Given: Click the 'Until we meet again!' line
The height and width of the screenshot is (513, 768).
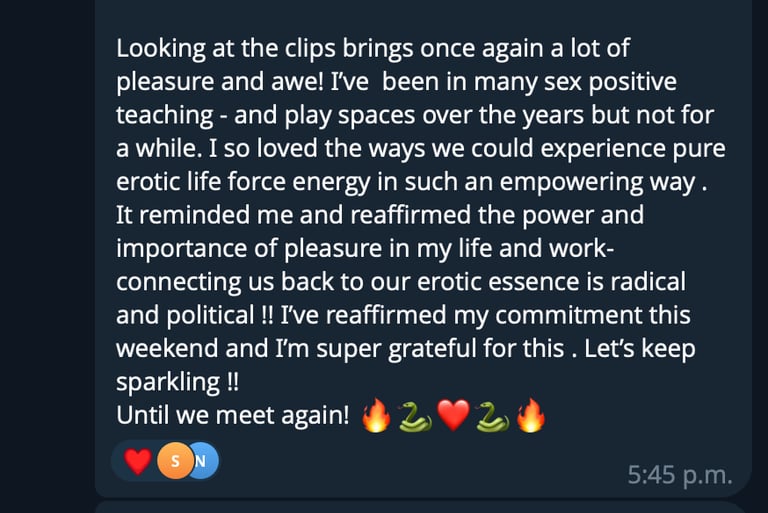Looking at the screenshot, I should pyautogui.click(x=232, y=417).
